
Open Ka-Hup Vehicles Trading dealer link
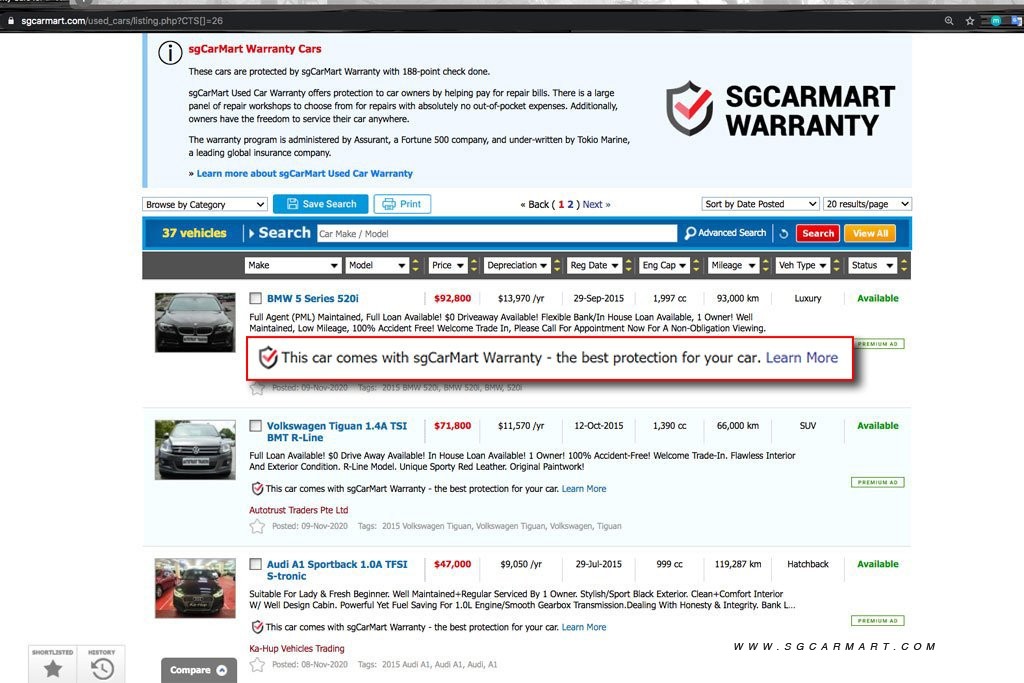click(296, 648)
